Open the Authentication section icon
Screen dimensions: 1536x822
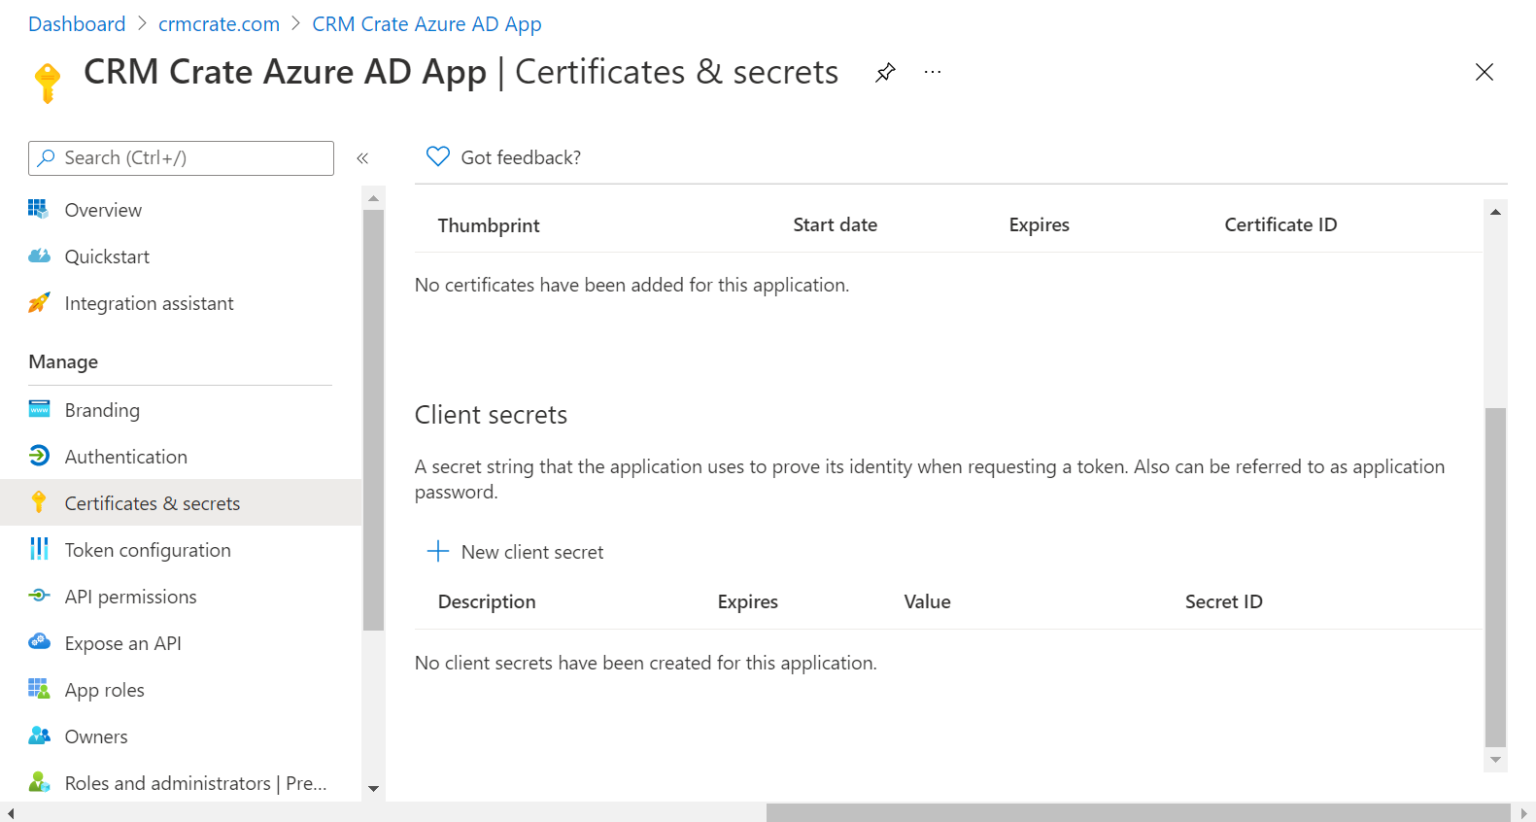point(38,456)
